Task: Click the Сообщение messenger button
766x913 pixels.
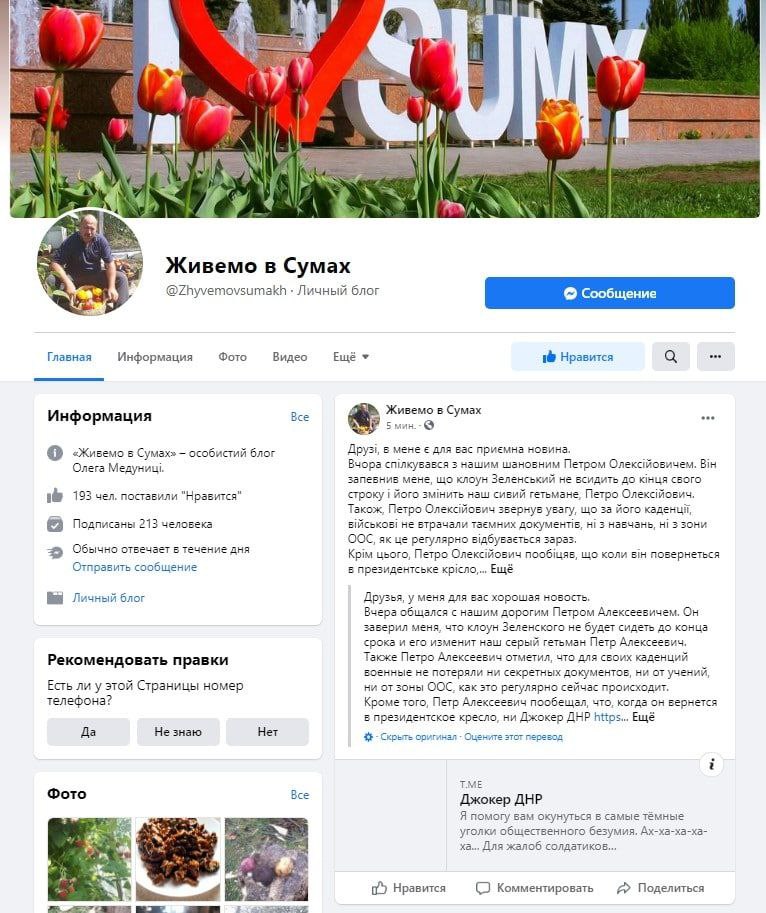Action: pyautogui.click(x=609, y=293)
